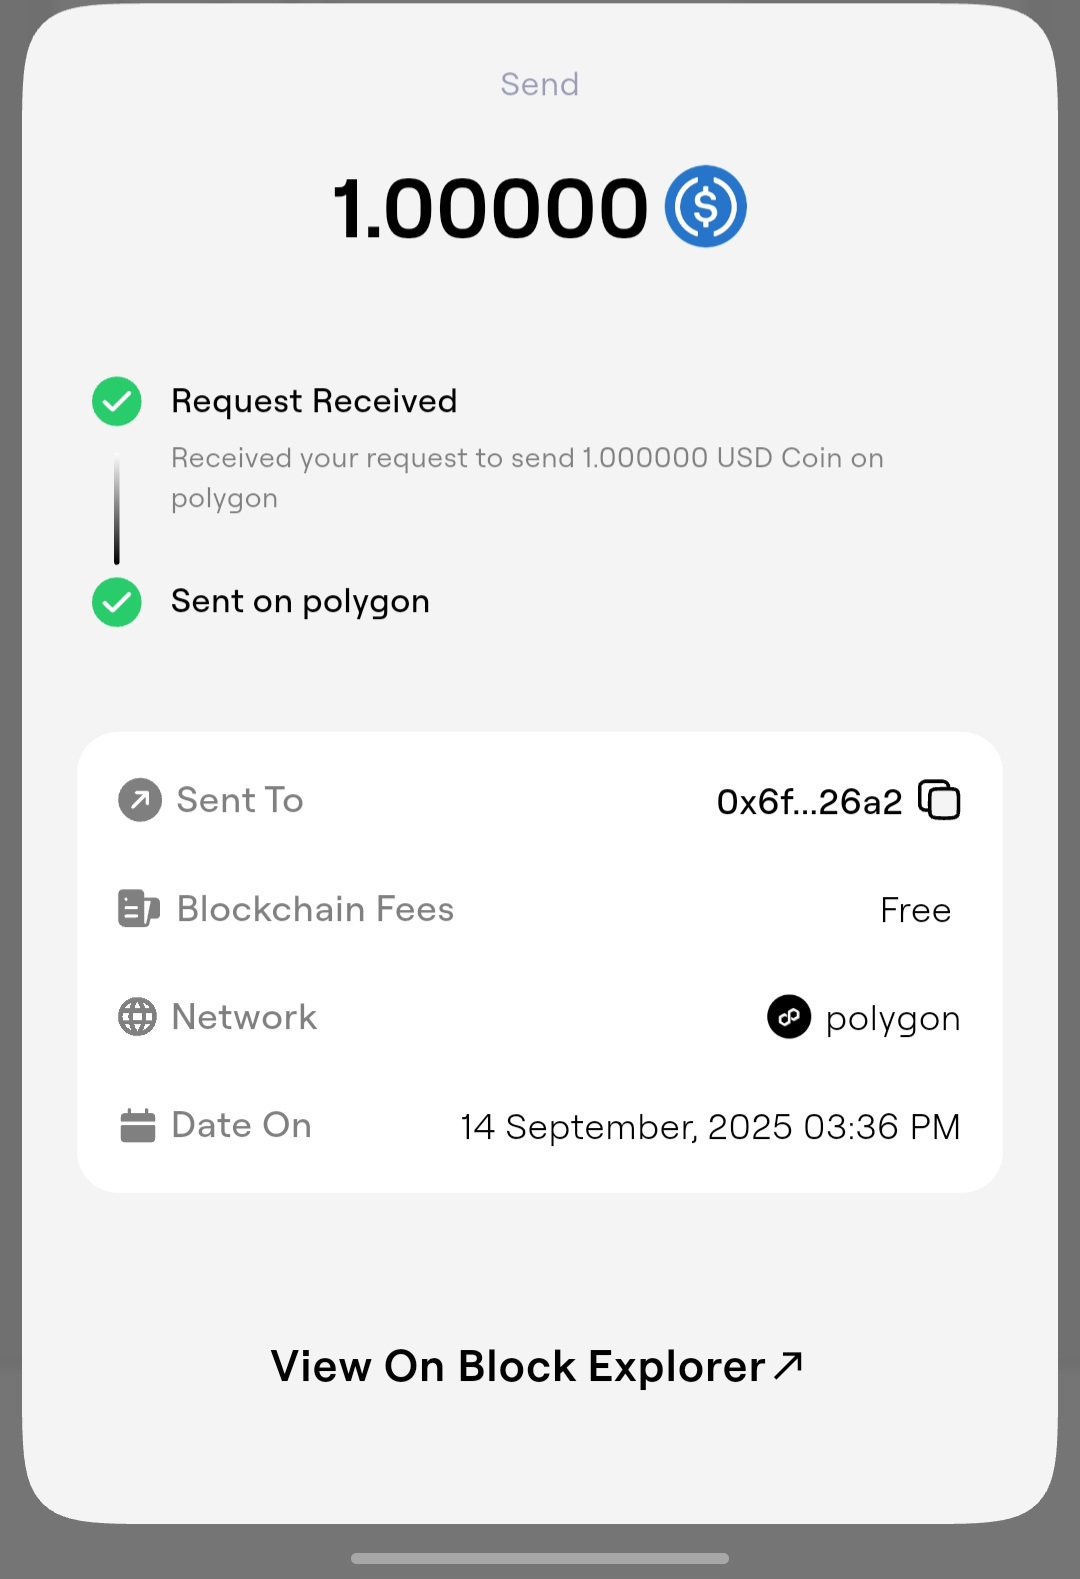This screenshot has height=1579, width=1080.
Task: Tap the Sent To arrow icon
Action: (140, 800)
